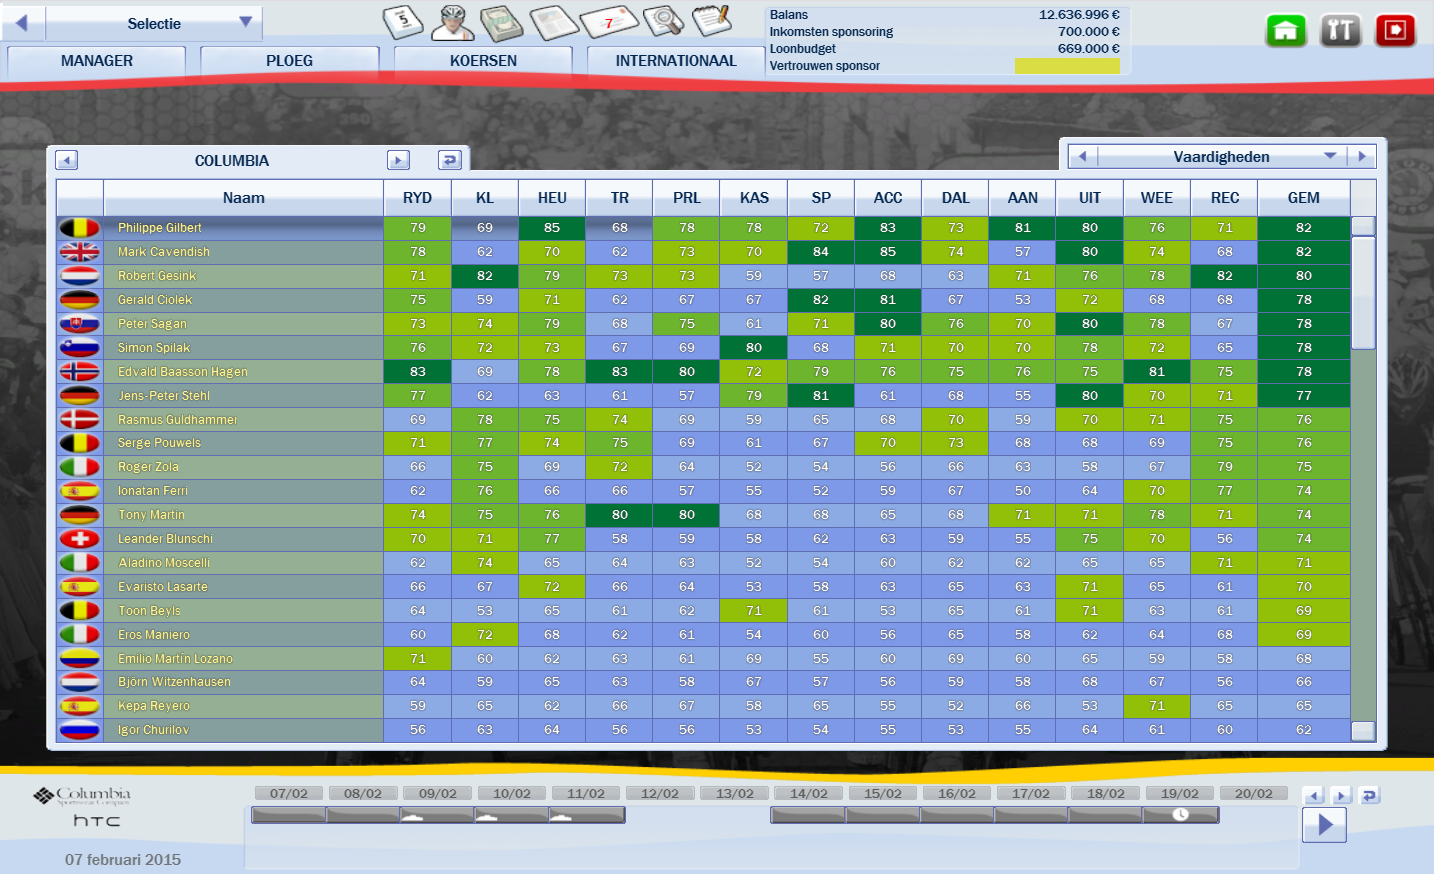Viewport: 1434px width, 874px height.
Task: Open finances via the money stack icon
Action: (502, 21)
